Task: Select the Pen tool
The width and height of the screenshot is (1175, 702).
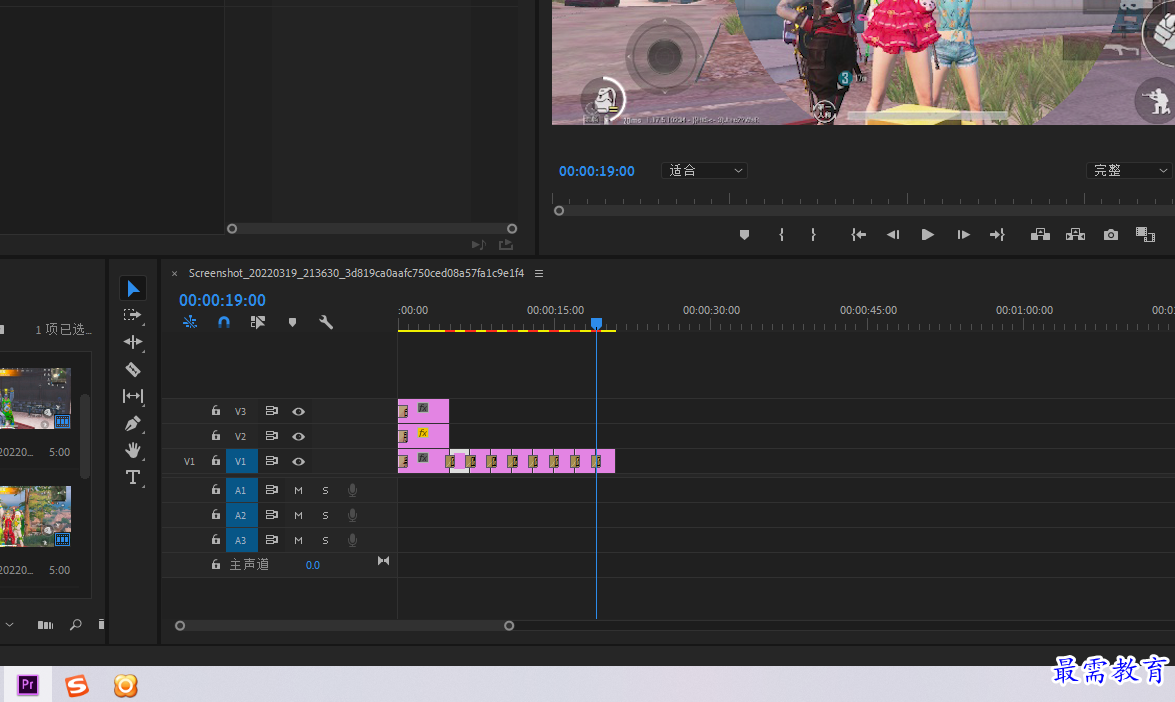Action: point(133,423)
